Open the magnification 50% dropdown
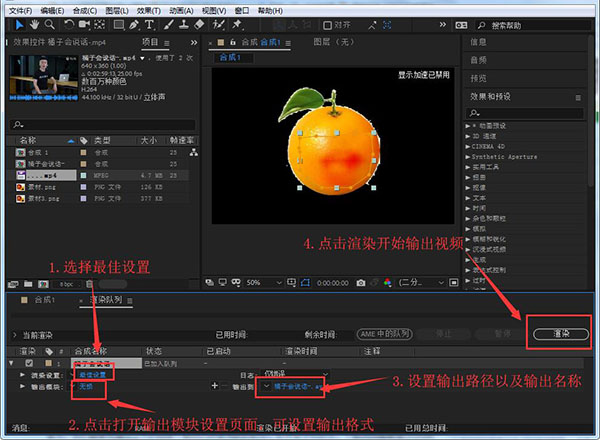Screen dimensions: 600x440 pos(264,283)
